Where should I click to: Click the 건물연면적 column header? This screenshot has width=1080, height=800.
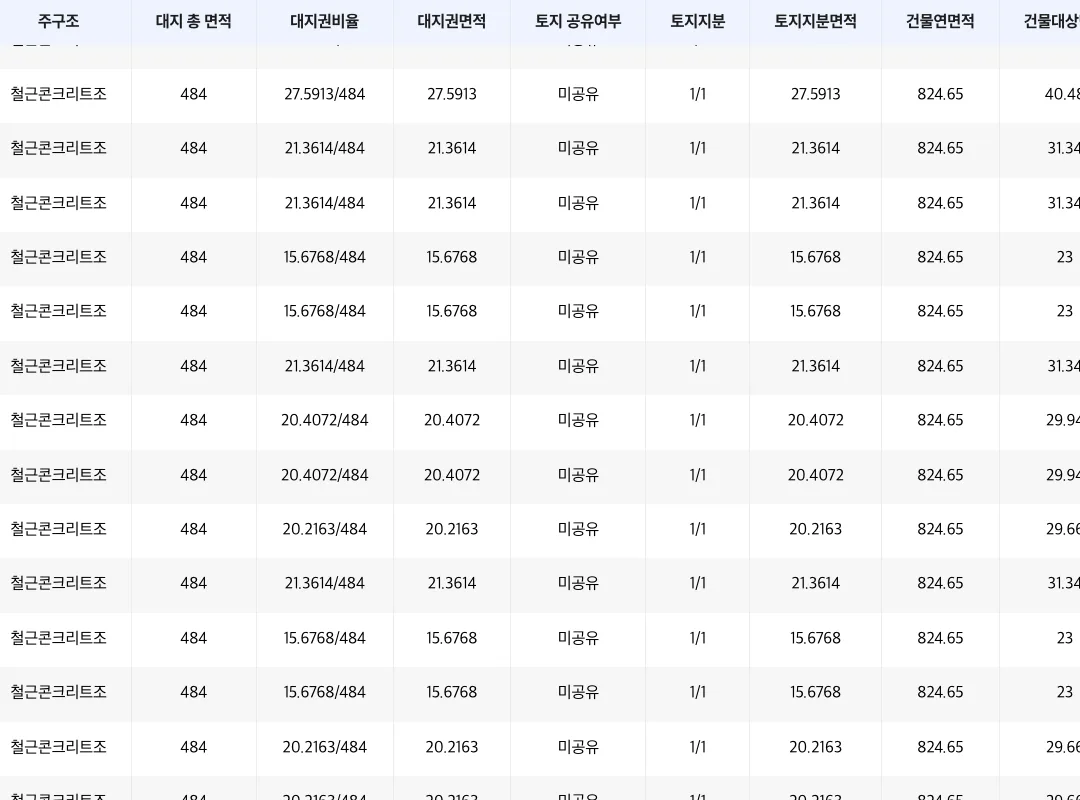click(940, 21)
